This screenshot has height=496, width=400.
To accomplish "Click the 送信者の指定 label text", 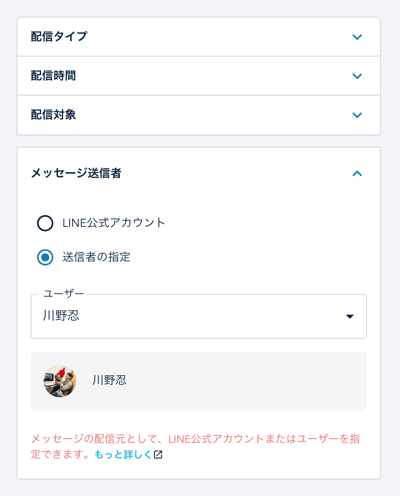I will click(96, 257).
